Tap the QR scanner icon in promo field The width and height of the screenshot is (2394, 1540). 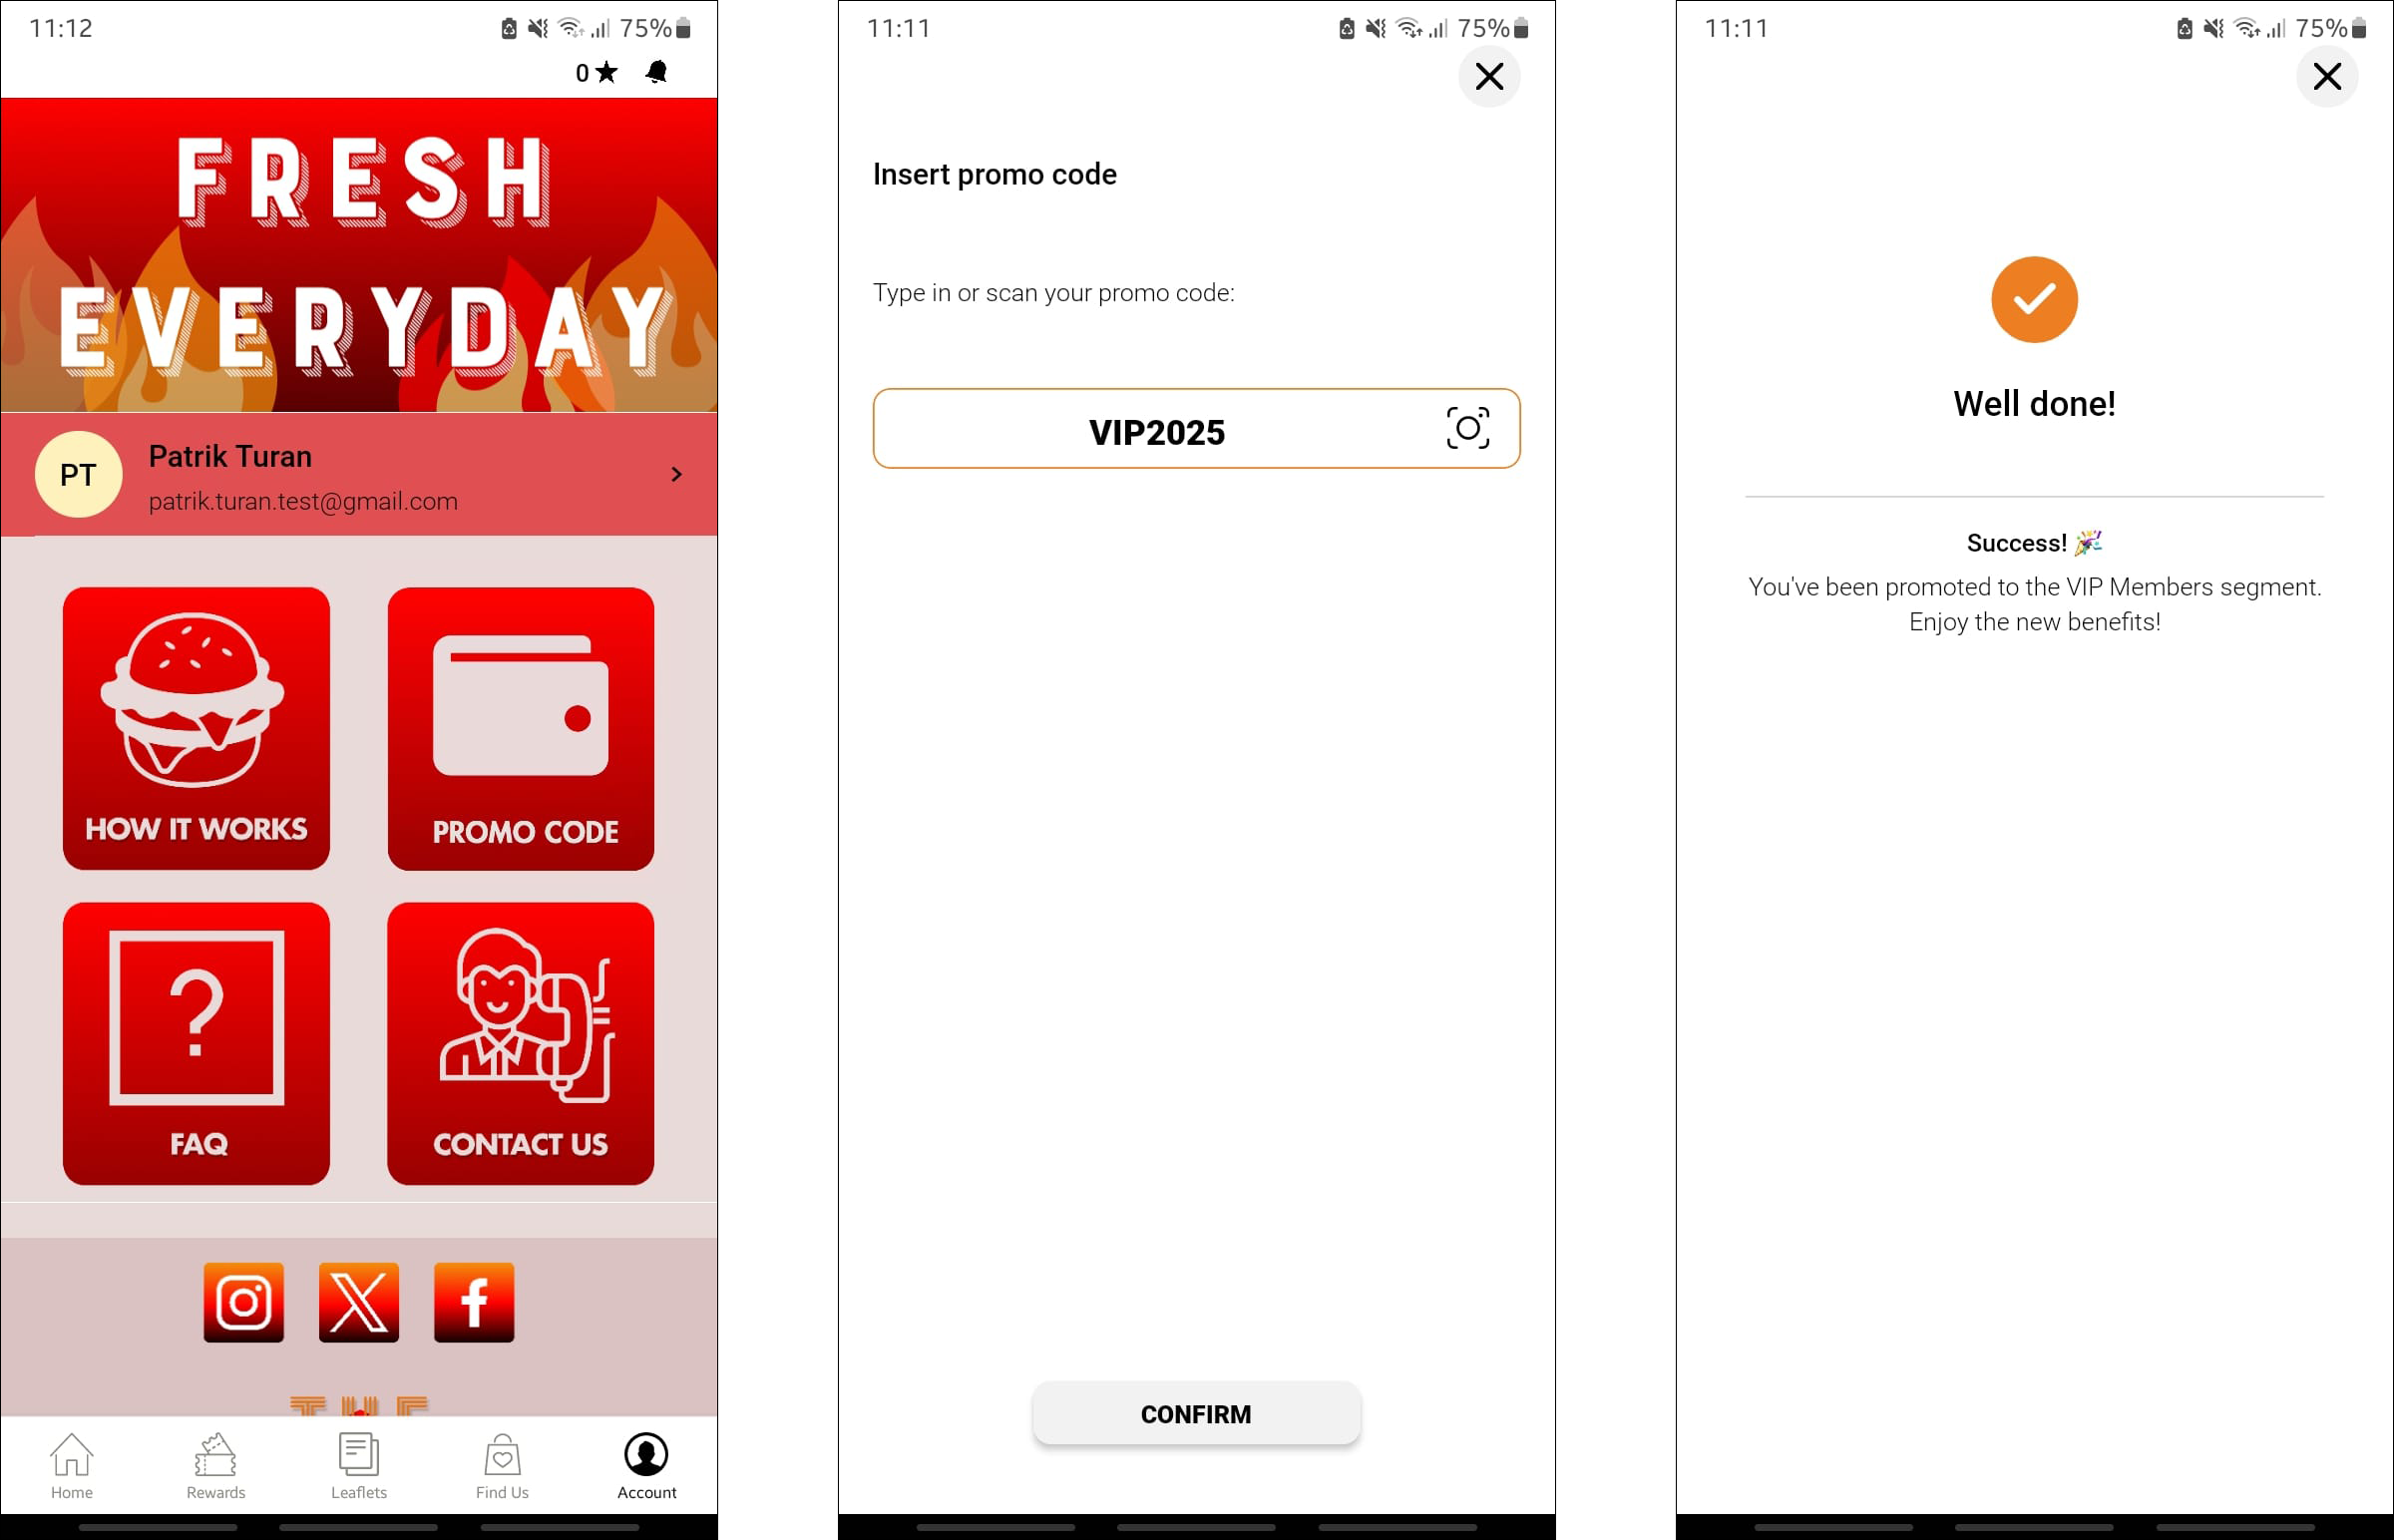click(1465, 429)
